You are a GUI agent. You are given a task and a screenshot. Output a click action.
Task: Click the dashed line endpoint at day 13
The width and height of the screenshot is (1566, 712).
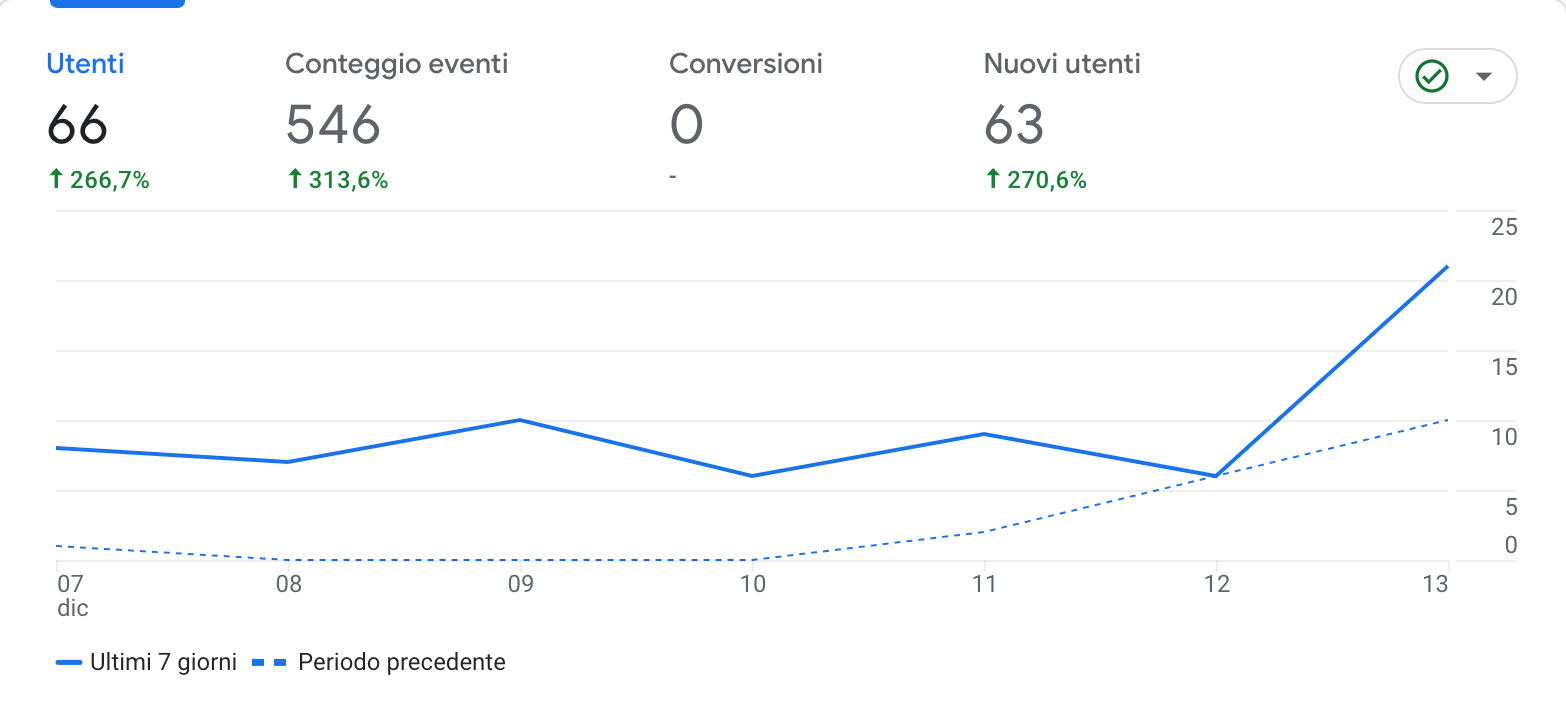click(x=1447, y=420)
